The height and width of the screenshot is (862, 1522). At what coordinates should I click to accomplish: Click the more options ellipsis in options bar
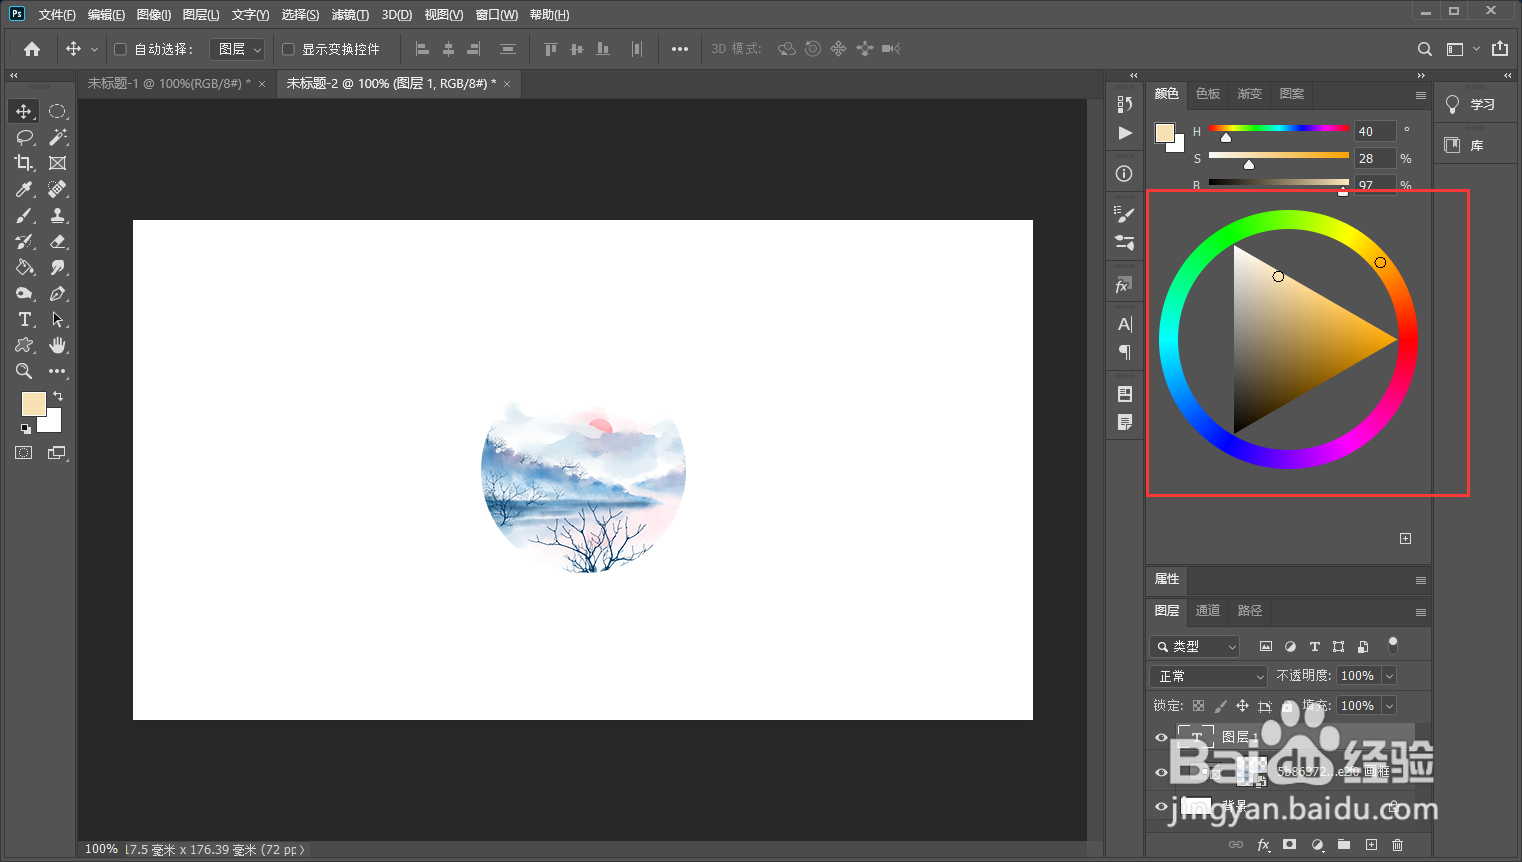(x=680, y=49)
